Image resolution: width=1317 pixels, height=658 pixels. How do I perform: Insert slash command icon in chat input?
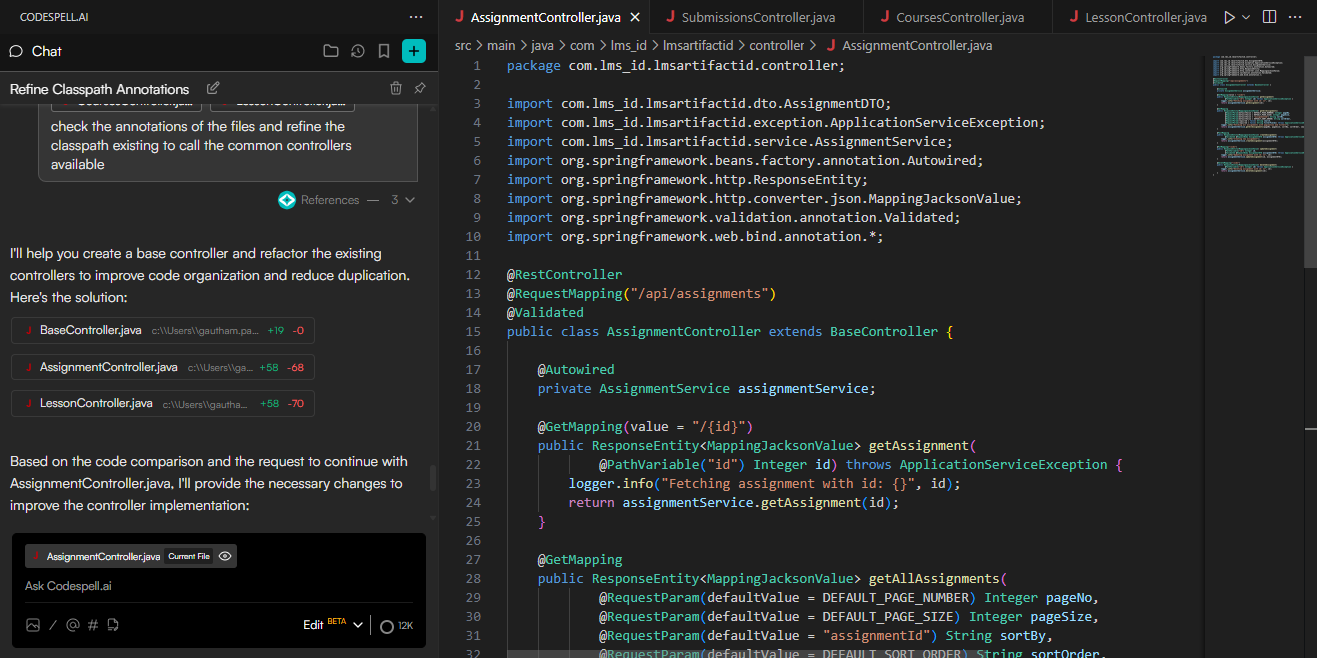pyautogui.click(x=53, y=625)
